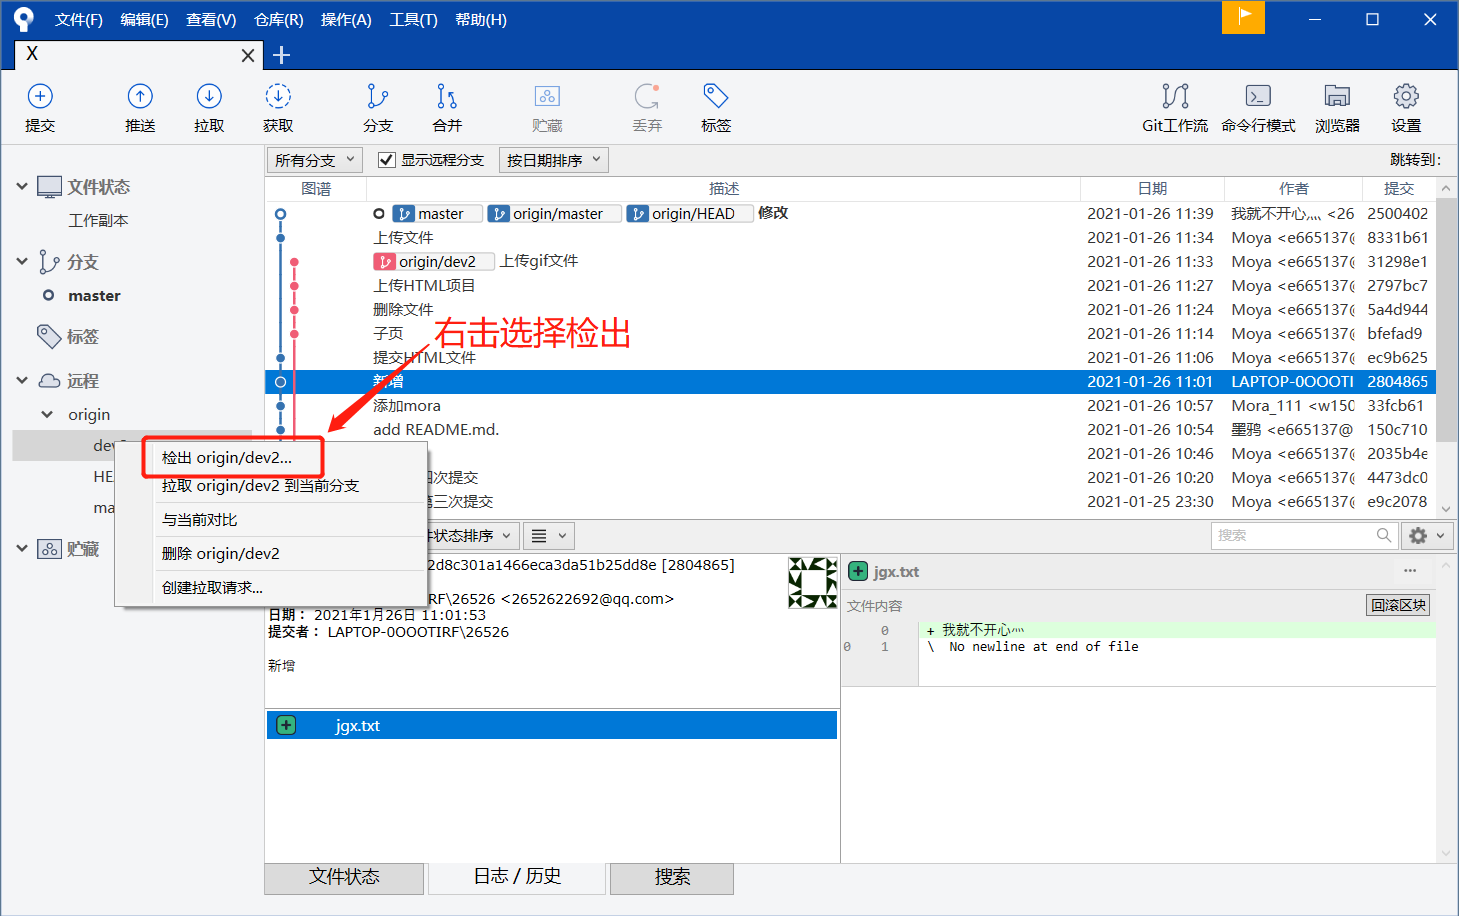Image resolution: width=1459 pixels, height=917 pixels.
Task: Click the committer avatar identicon
Action: tap(812, 582)
